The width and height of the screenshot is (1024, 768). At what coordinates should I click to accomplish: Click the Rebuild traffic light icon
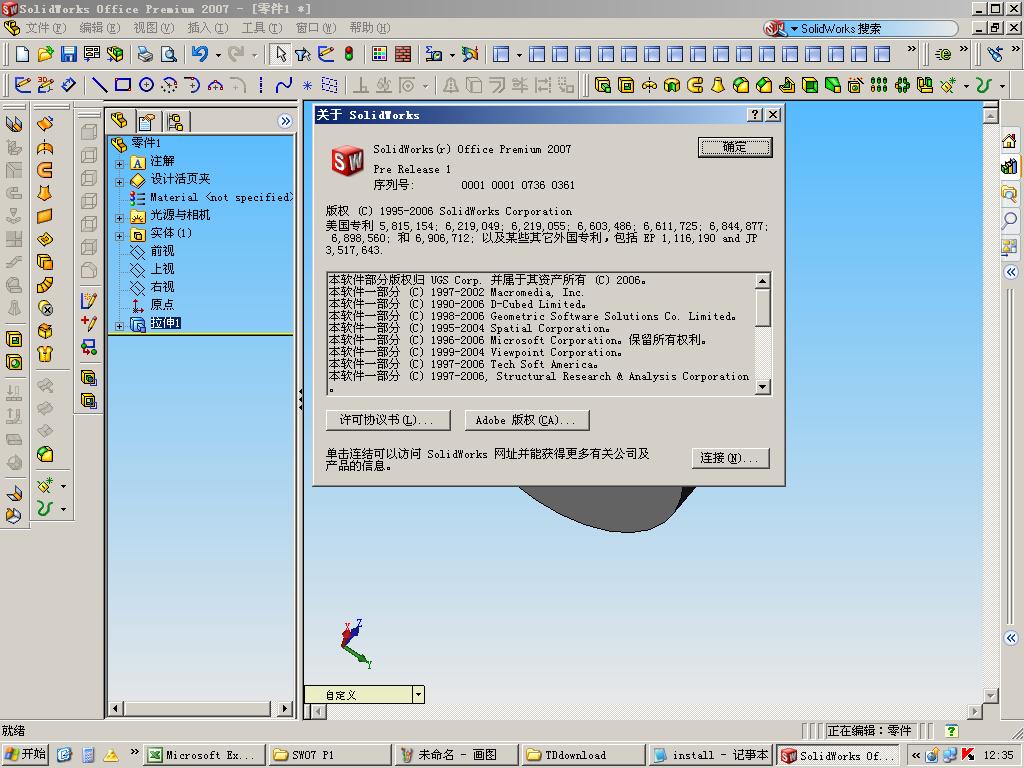[x=349, y=54]
